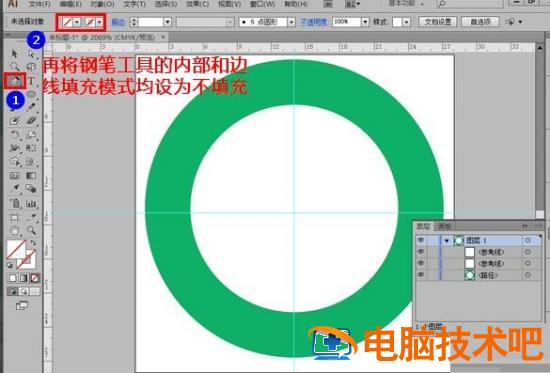
Task: Click the 首选项 button
Action: [481, 22]
